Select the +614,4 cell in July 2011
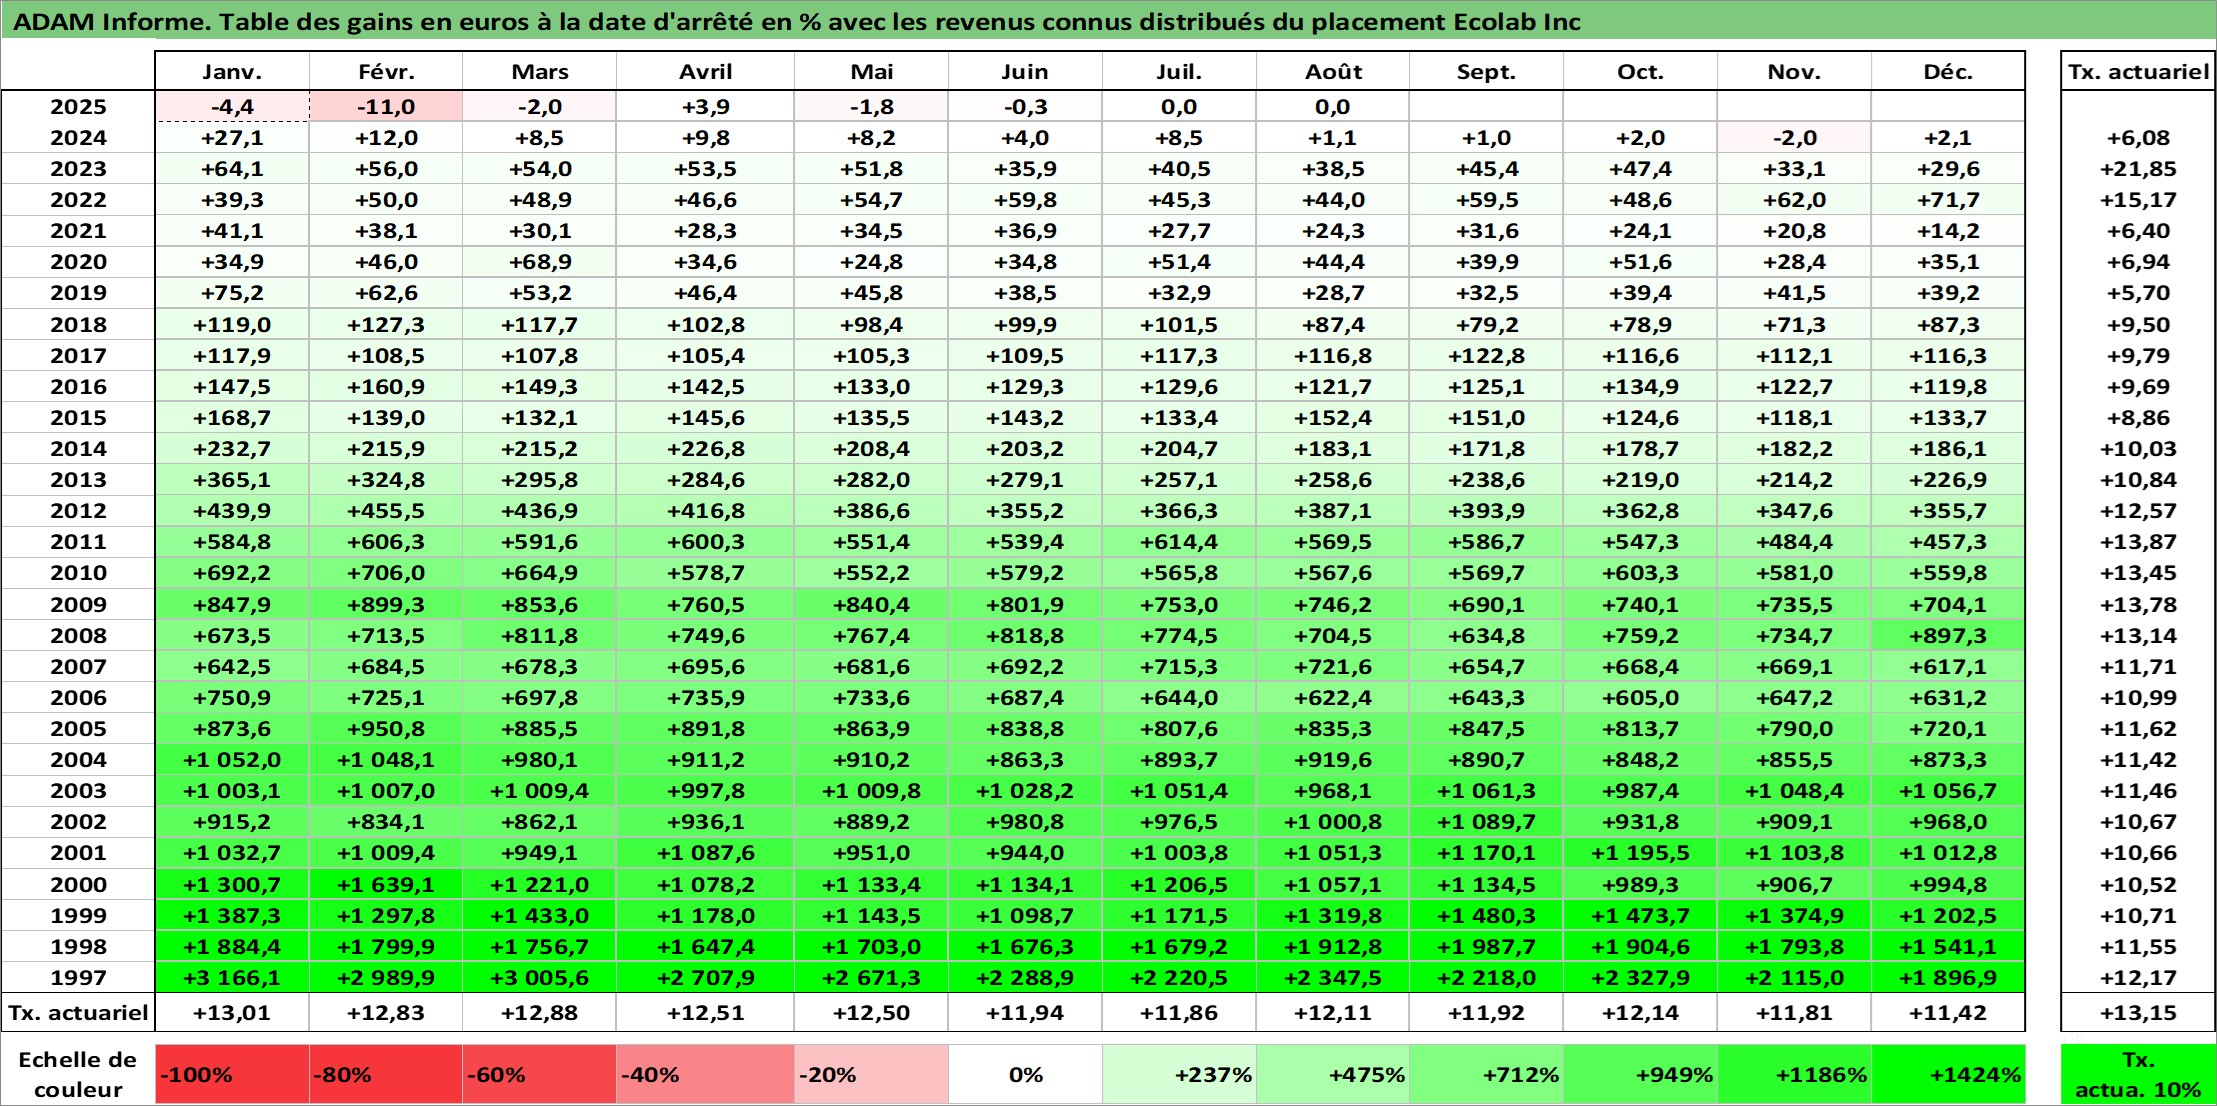Viewport: 2217px width, 1106px height. tap(1179, 541)
